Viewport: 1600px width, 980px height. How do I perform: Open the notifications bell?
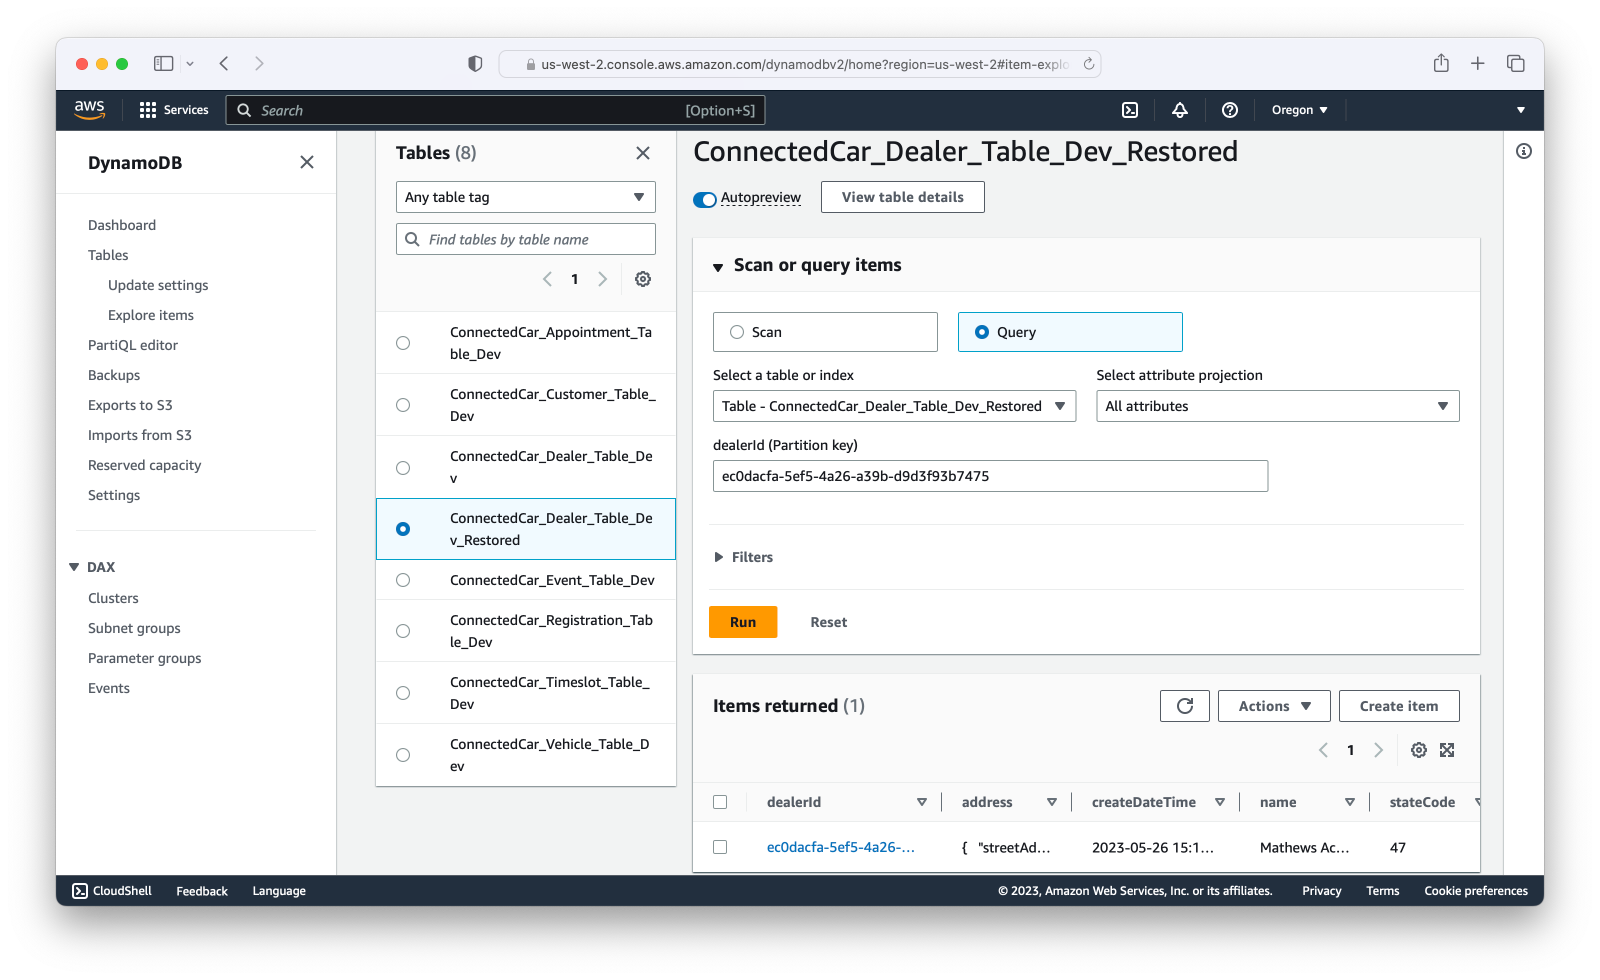pos(1180,110)
